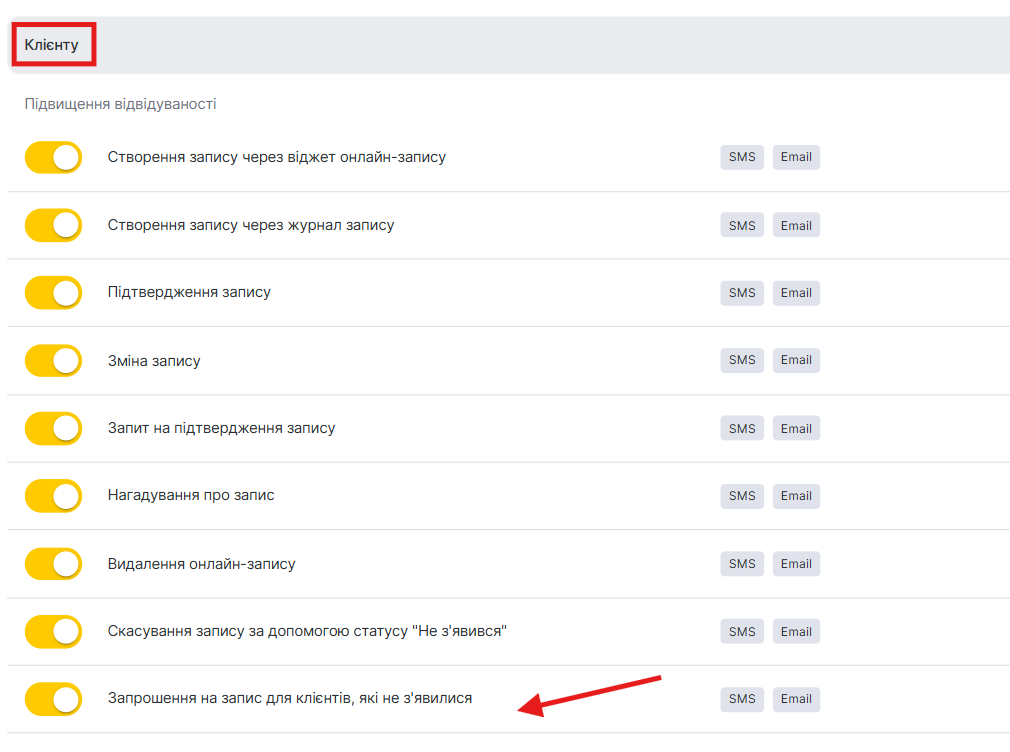
Task: Open Запит на підтвердження запису notification row
Action: point(221,428)
